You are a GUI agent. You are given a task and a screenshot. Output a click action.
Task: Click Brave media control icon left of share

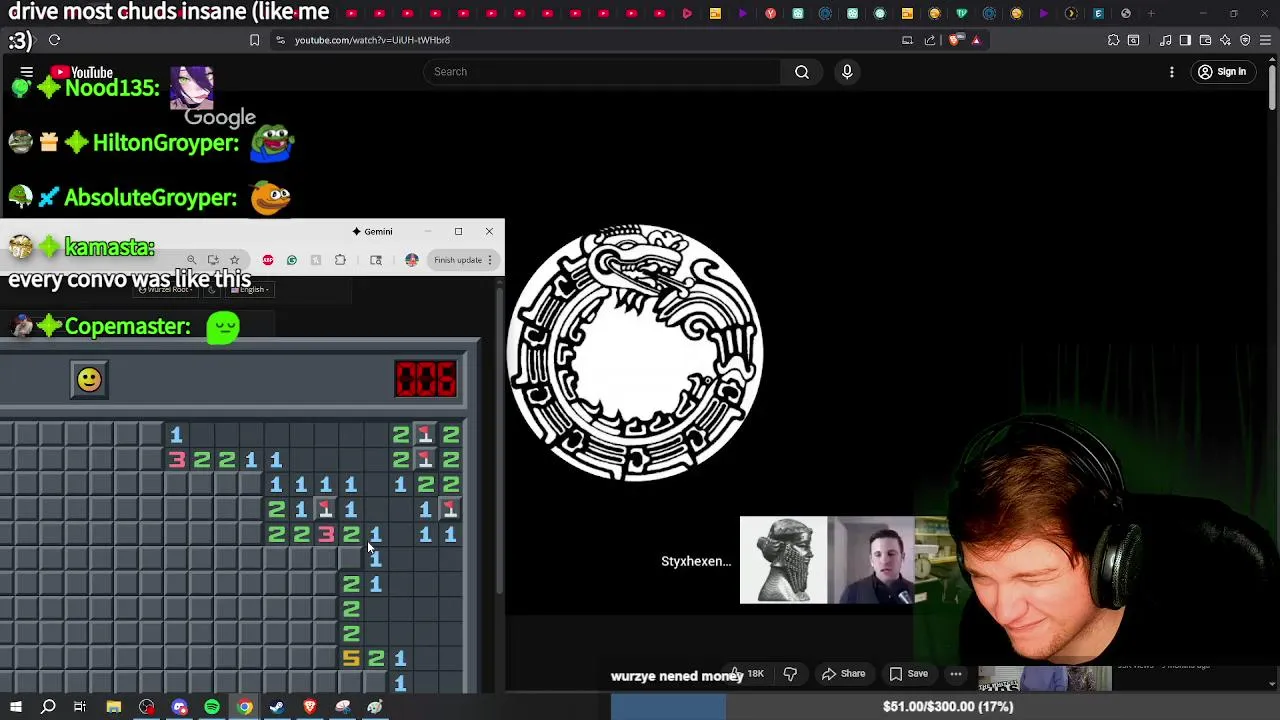[907, 40]
